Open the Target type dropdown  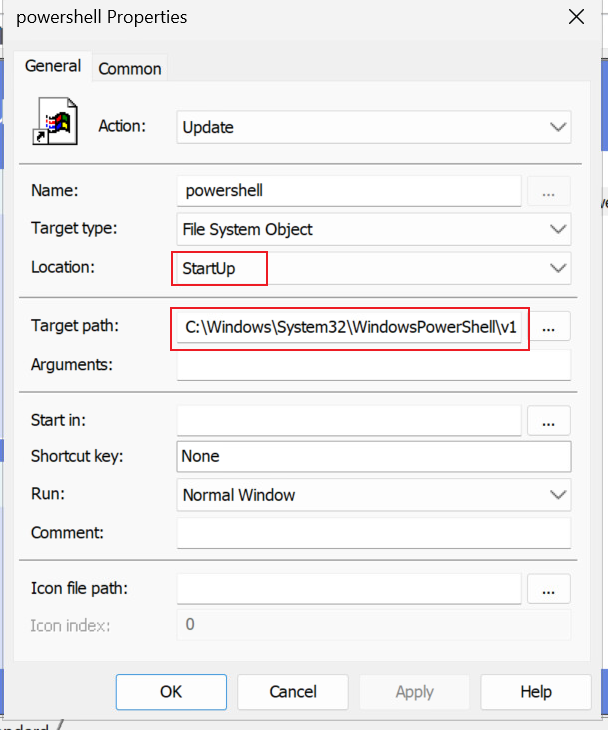(374, 229)
